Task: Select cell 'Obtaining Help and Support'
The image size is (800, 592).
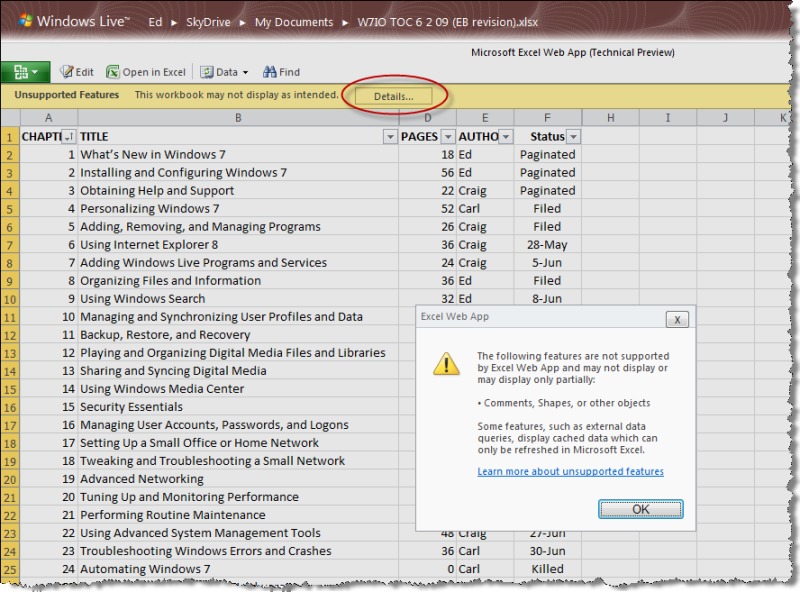Action: [238, 190]
